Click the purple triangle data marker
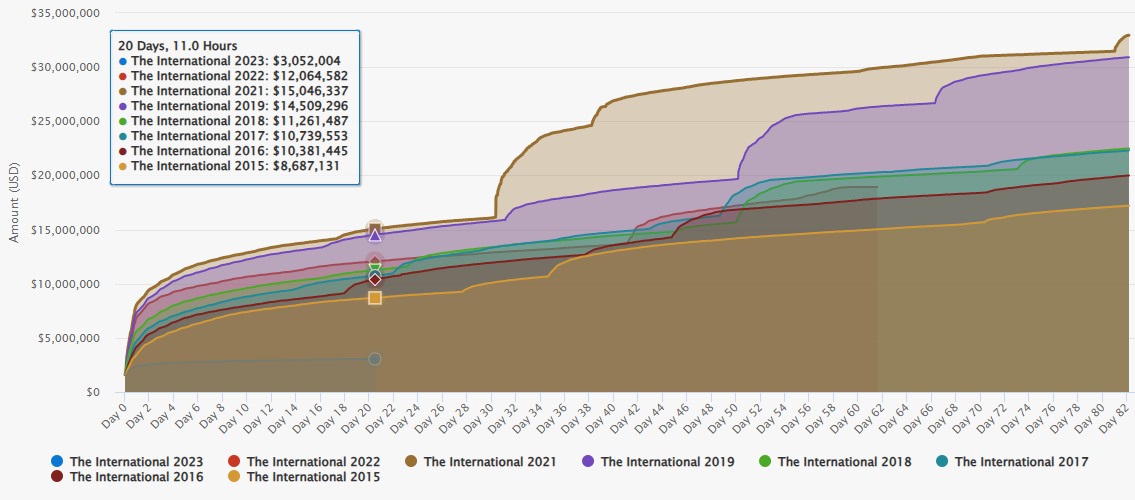The height and width of the screenshot is (500, 1135). click(375, 235)
